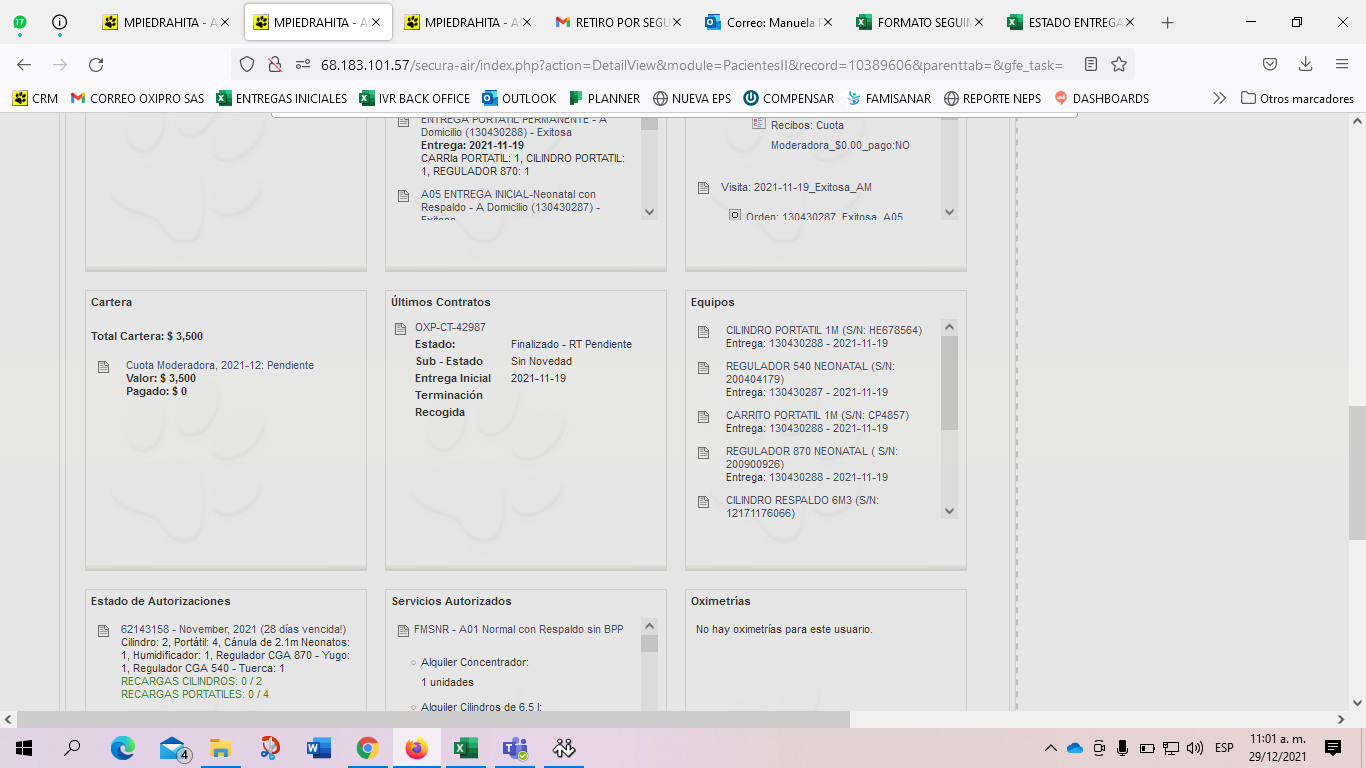Switch to the FORMATO SEGUIM Excel tab
1366x768 pixels.
921,22
